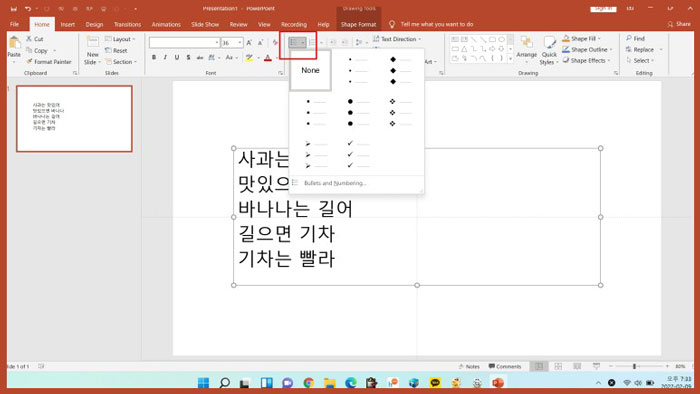Switch to the Slide Show tab
The width and height of the screenshot is (700, 394).
(205, 25)
